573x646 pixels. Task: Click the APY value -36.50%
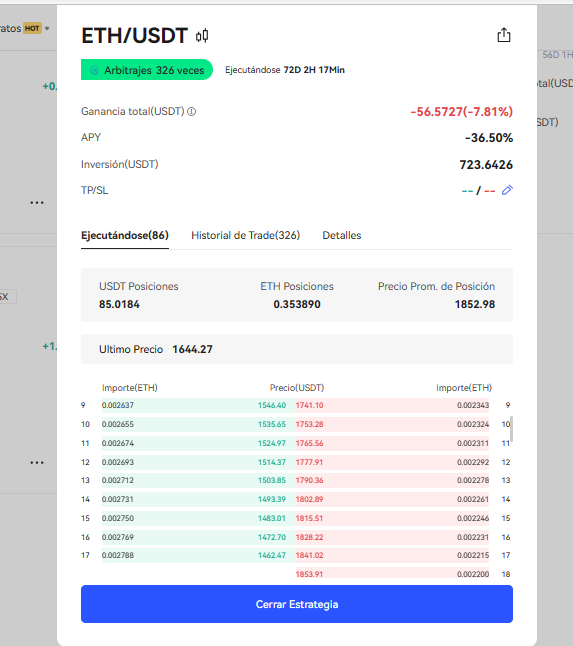tap(489, 138)
